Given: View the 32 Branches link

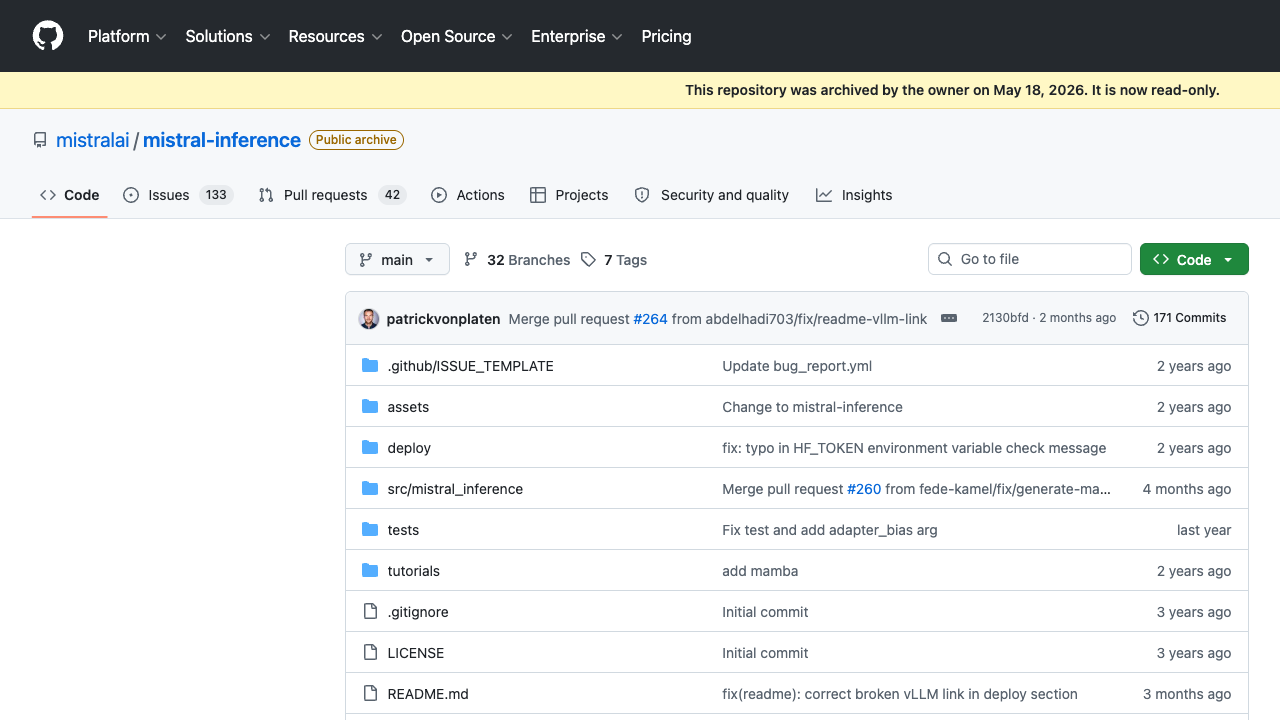Looking at the screenshot, I should point(517,260).
